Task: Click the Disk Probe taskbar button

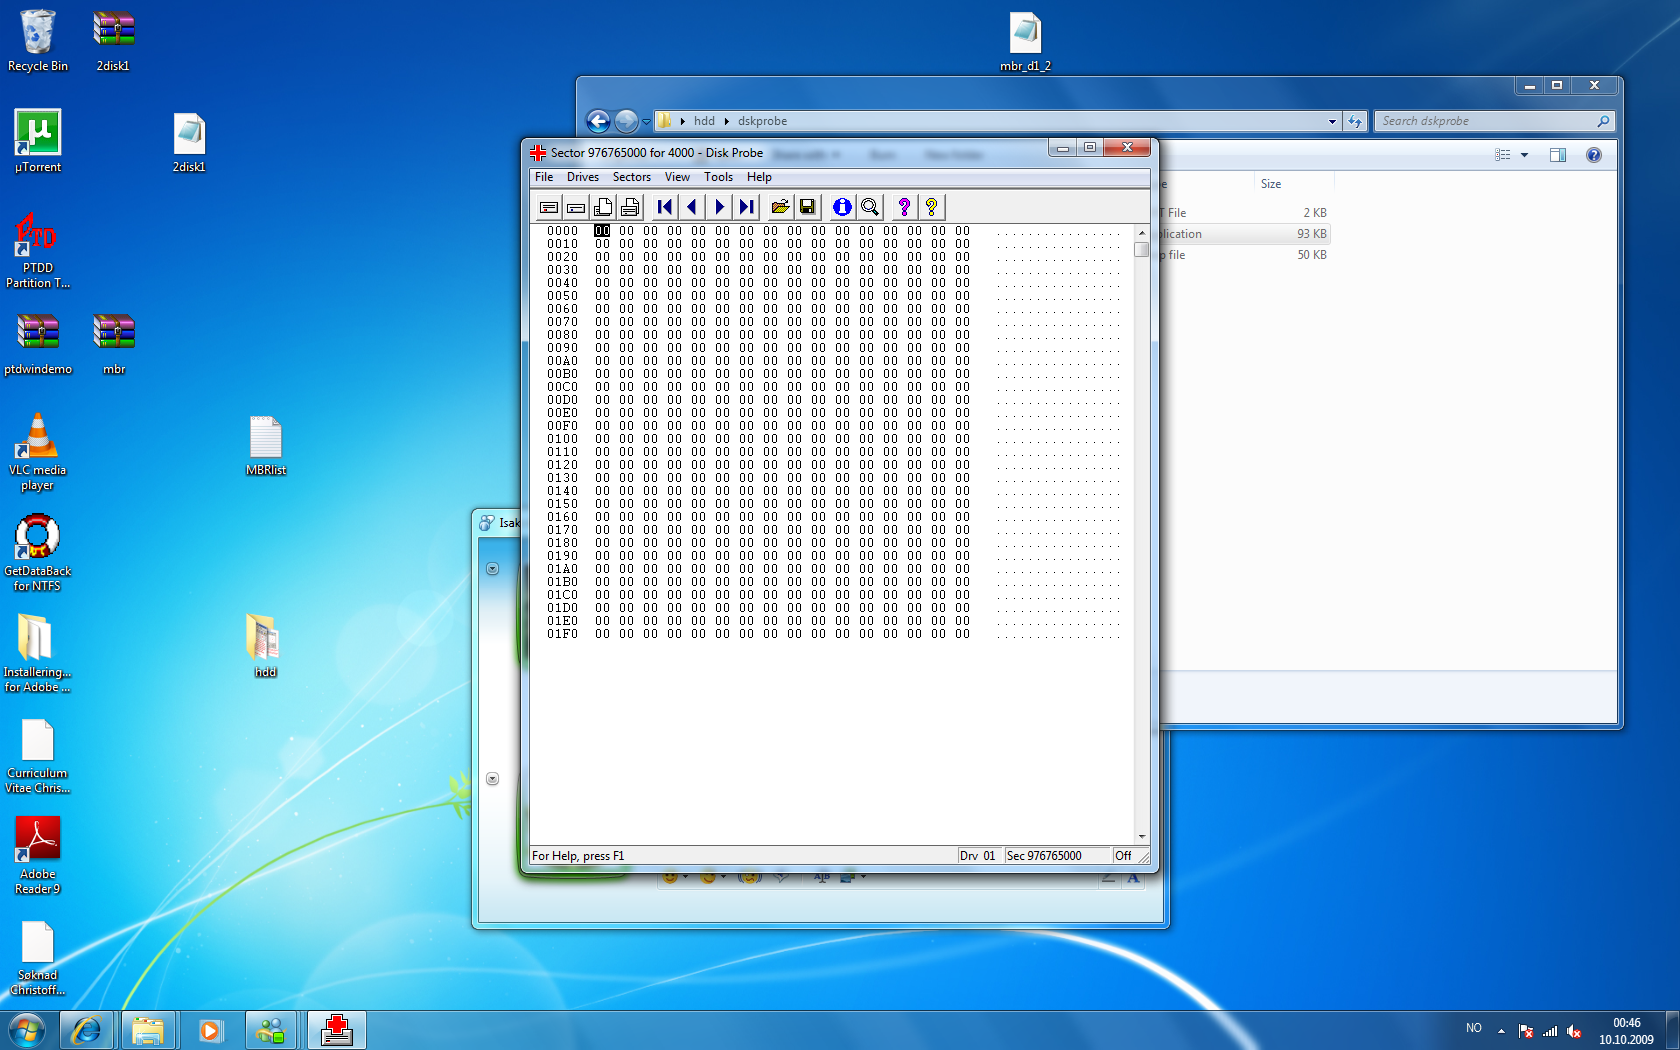Action: point(337,1030)
